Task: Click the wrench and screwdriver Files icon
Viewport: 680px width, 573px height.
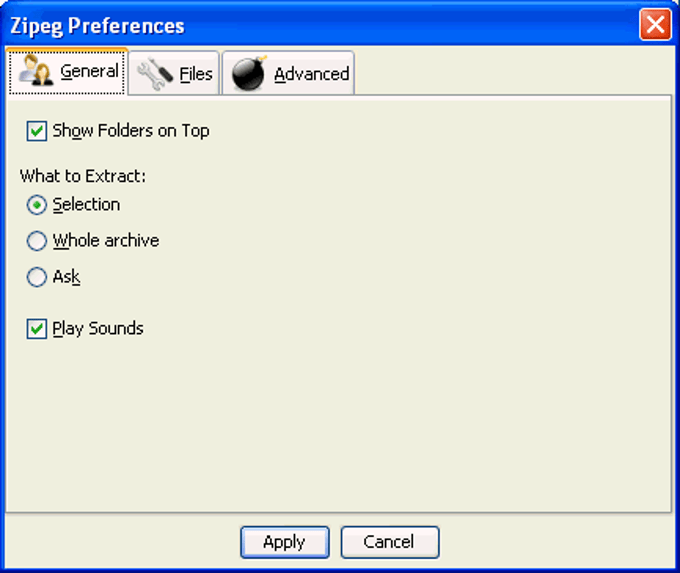Action: click(155, 74)
